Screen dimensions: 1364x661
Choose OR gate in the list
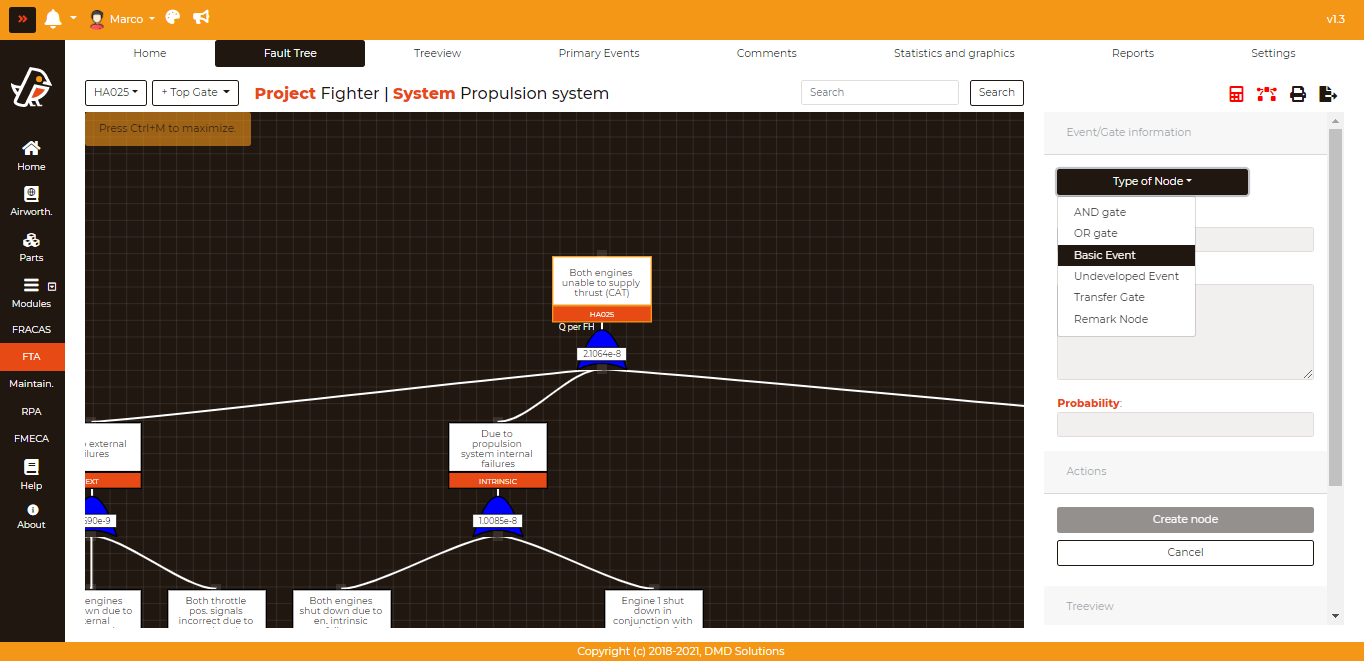coord(1096,233)
